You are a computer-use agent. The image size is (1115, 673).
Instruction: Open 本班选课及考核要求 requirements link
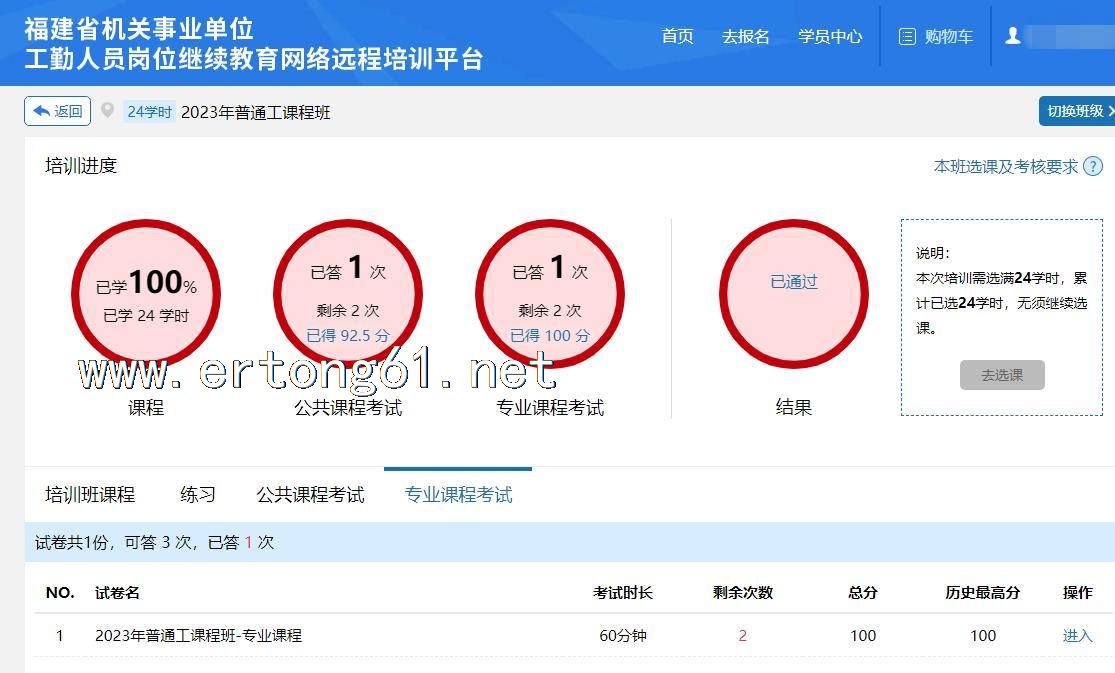(x=1005, y=167)
